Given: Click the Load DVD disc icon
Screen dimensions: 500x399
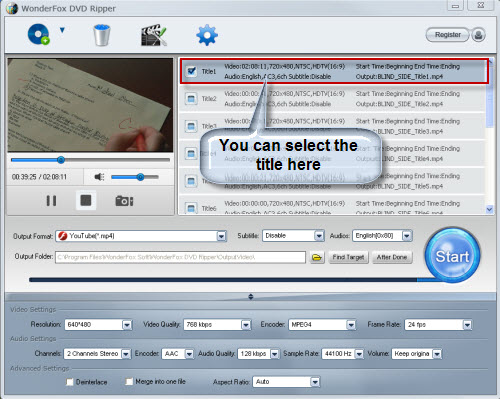Looking at the screenshot, I should pos(39,34).
